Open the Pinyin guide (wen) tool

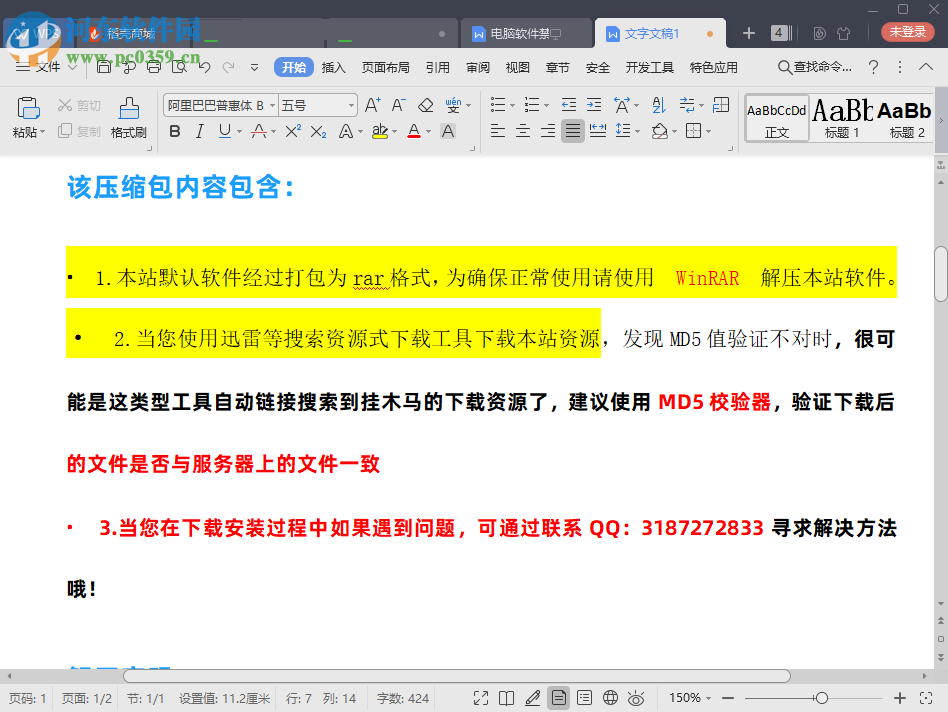pos(455,104)
